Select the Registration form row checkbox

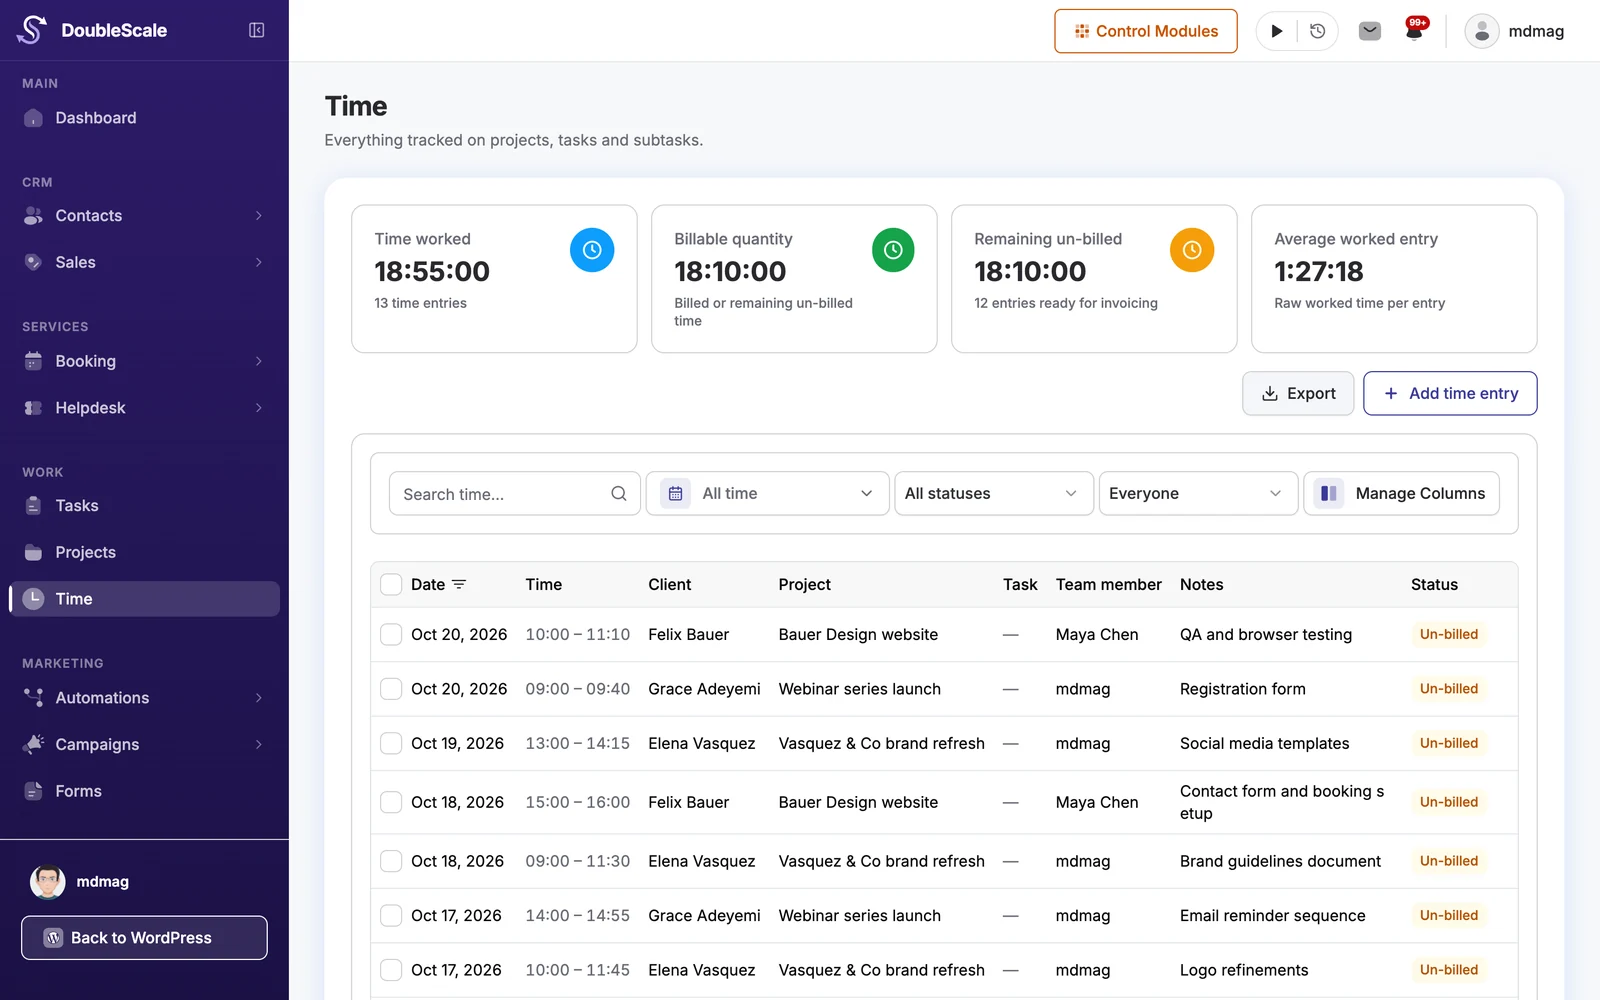391,689
